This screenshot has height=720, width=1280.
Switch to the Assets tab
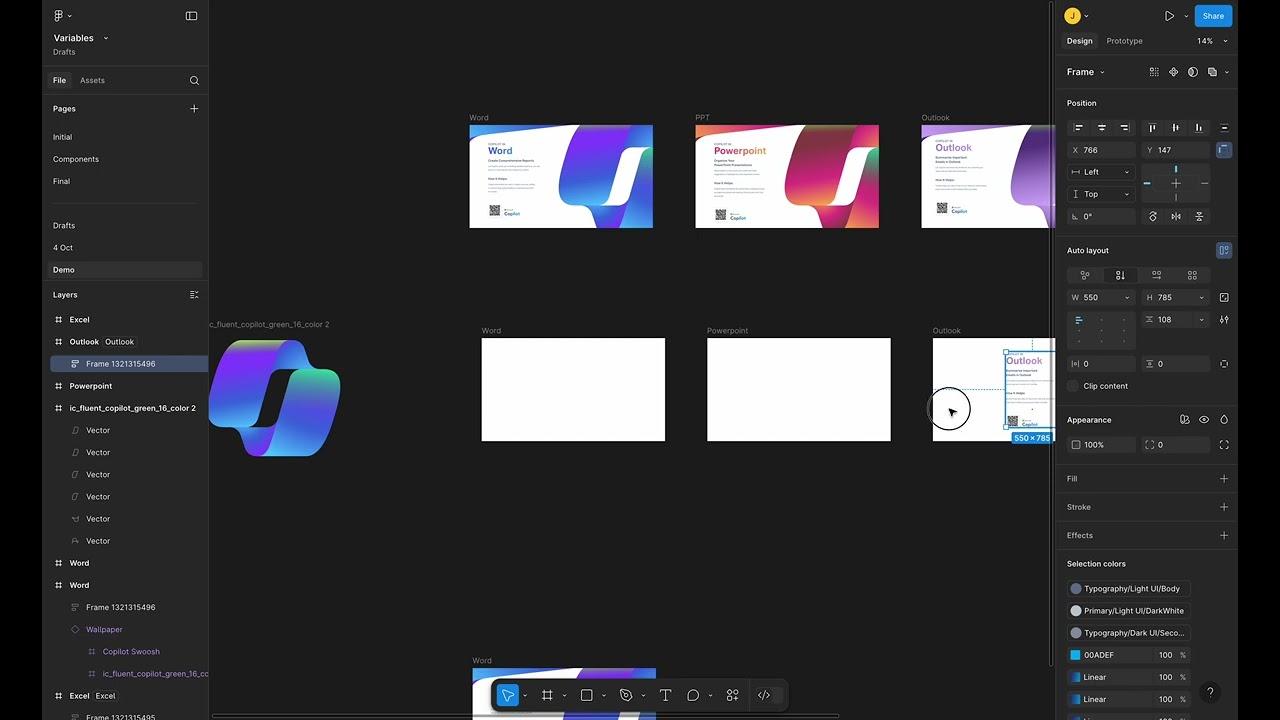(x=92, y=80)
